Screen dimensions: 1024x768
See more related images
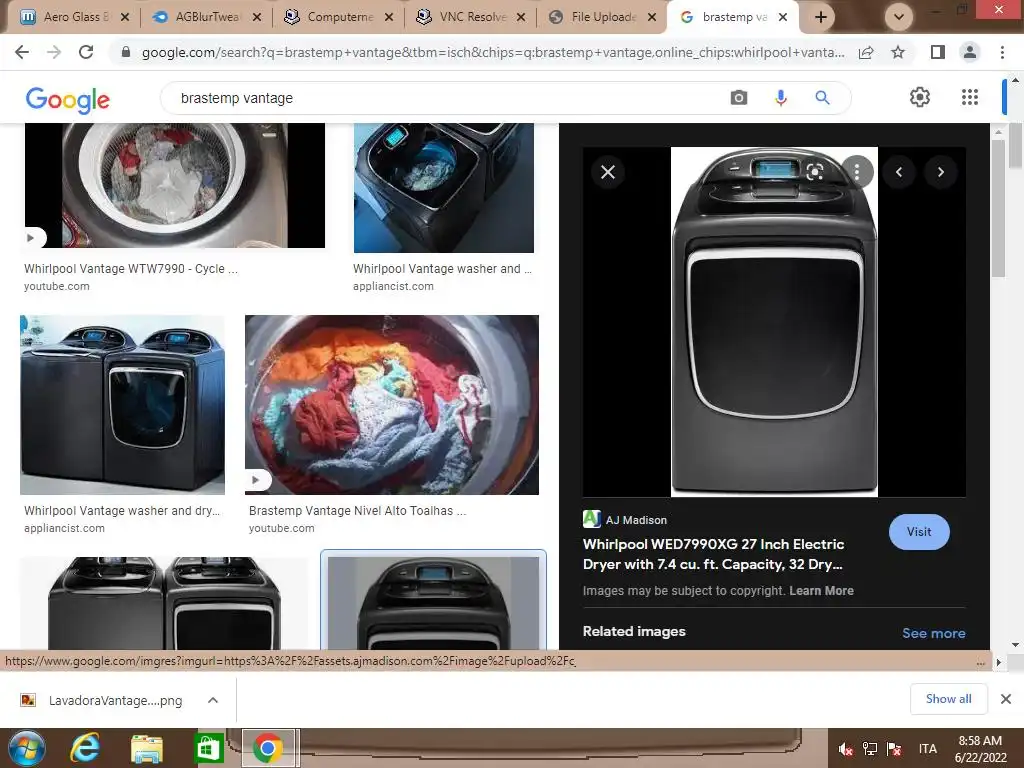click(x=933, y=633)
